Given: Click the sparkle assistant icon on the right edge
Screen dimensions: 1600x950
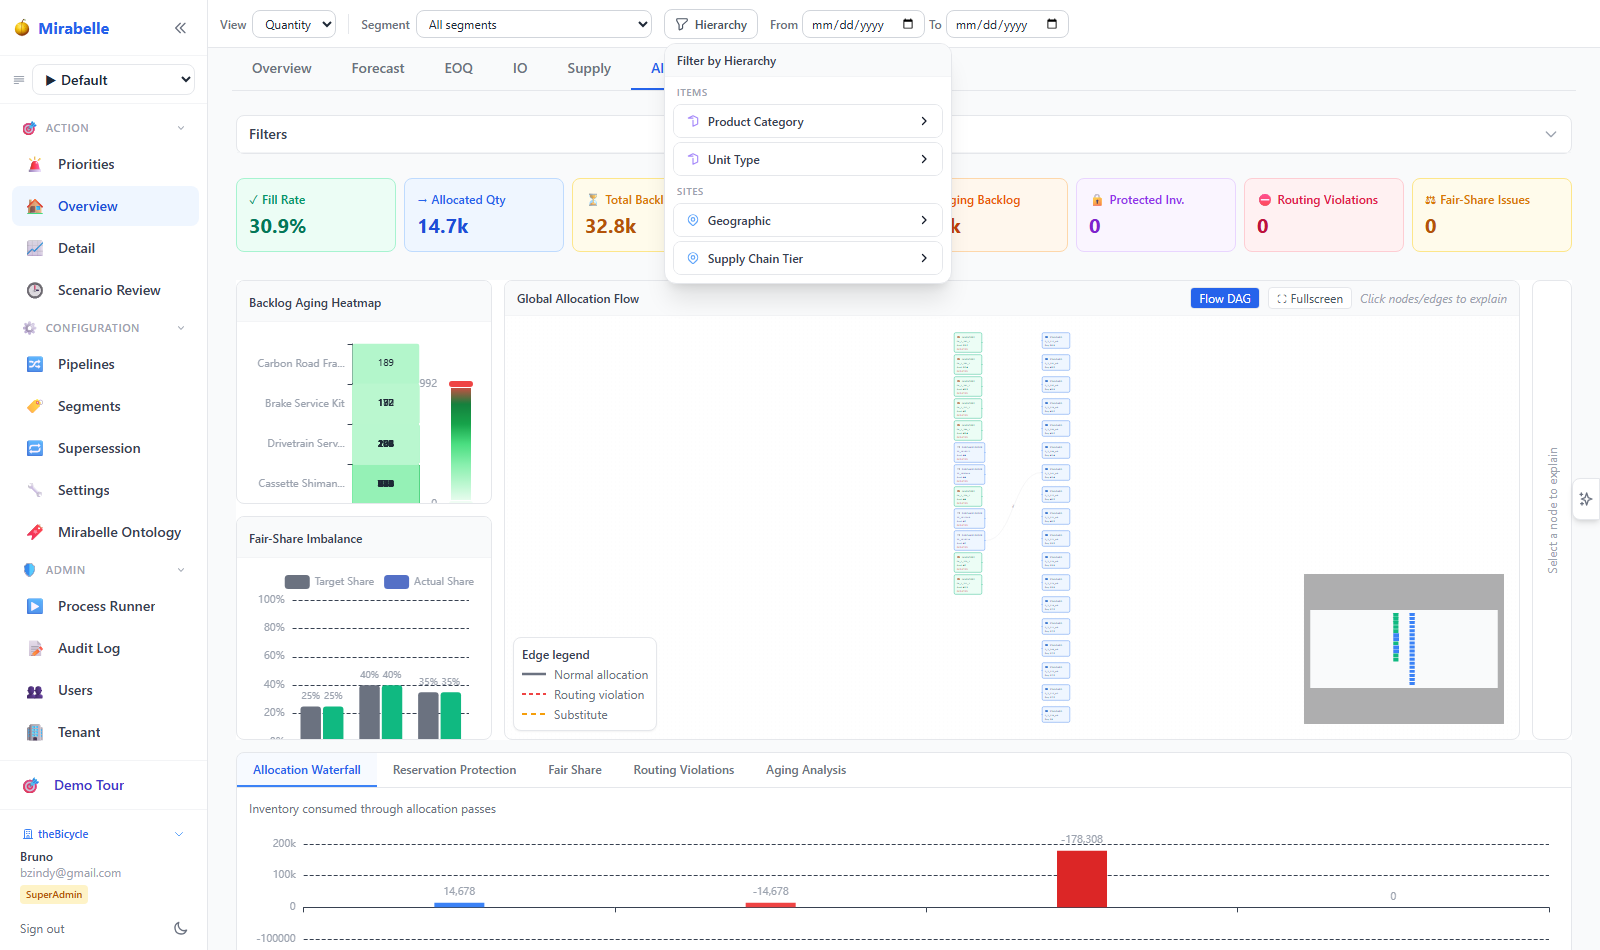Looking at the screenshot, I should tap(1586, 499).
